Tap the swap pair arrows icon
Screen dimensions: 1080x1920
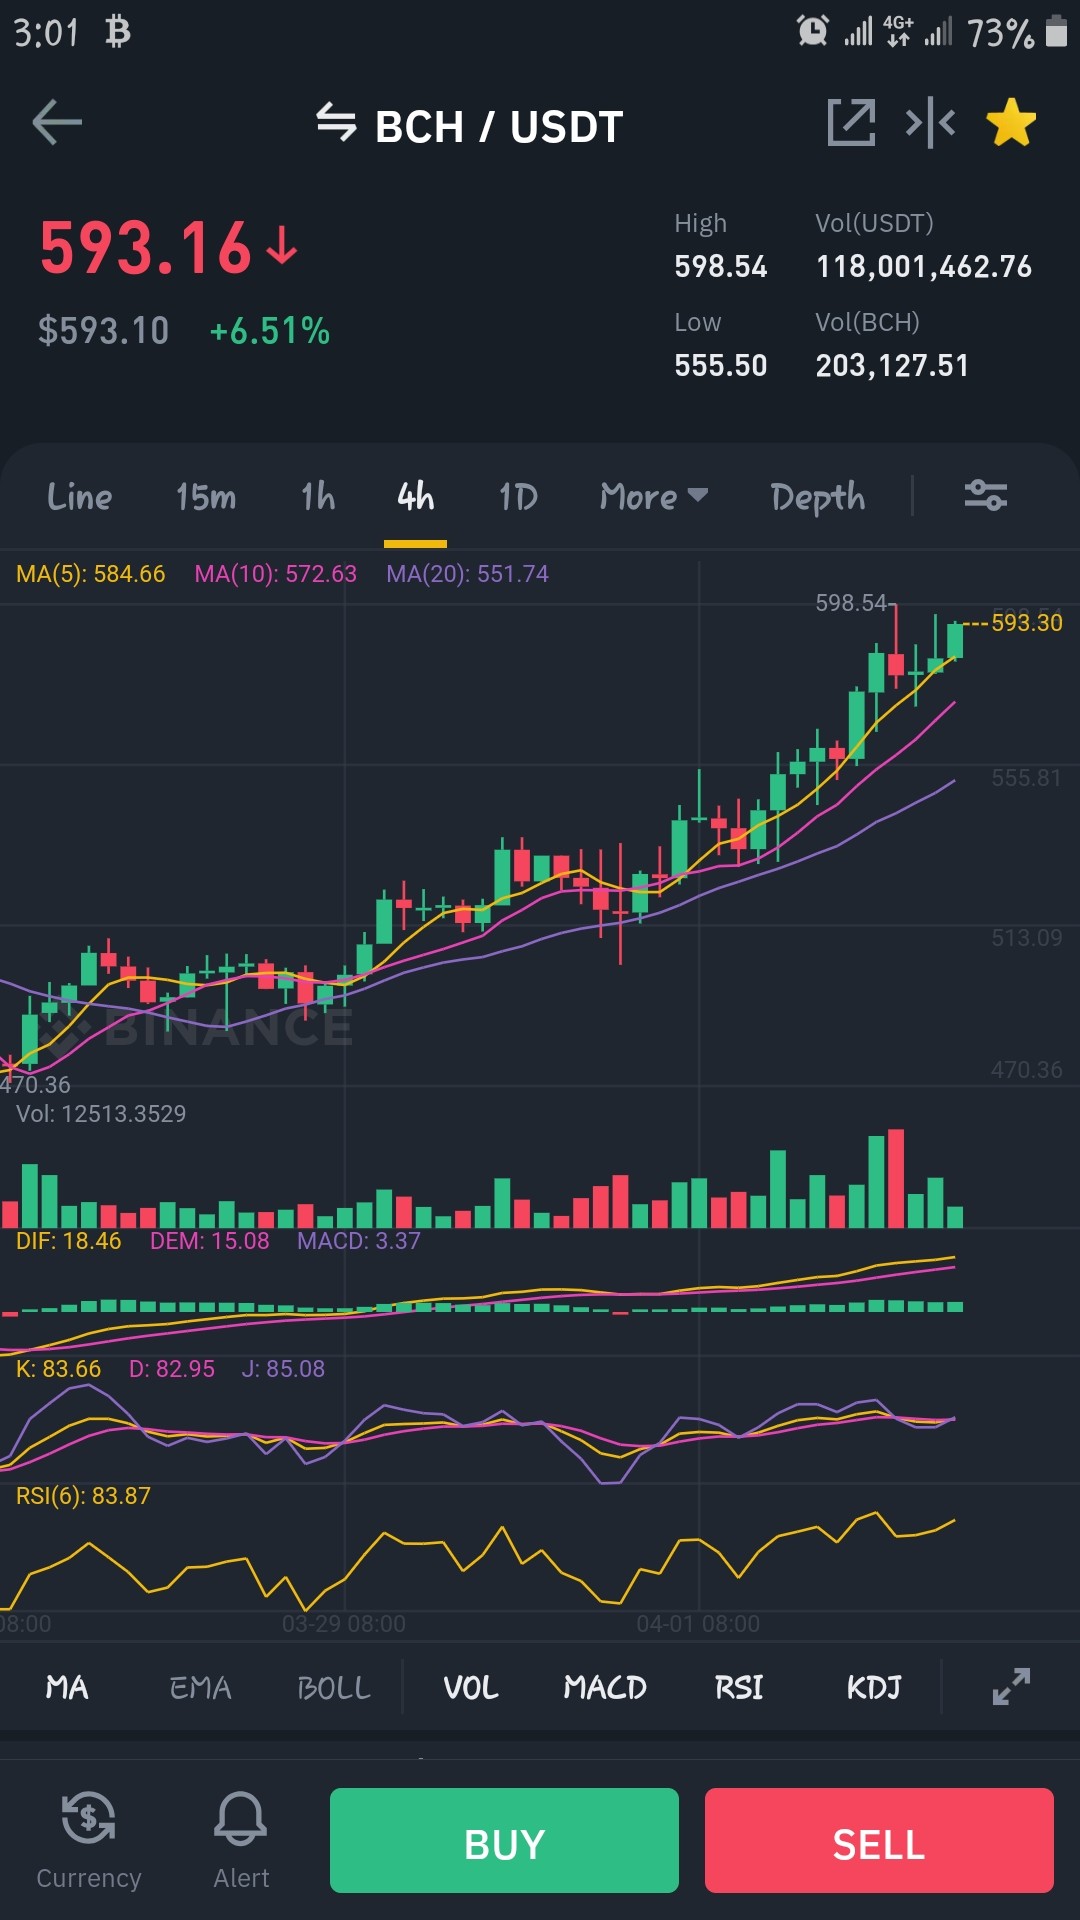pos(336,123)
